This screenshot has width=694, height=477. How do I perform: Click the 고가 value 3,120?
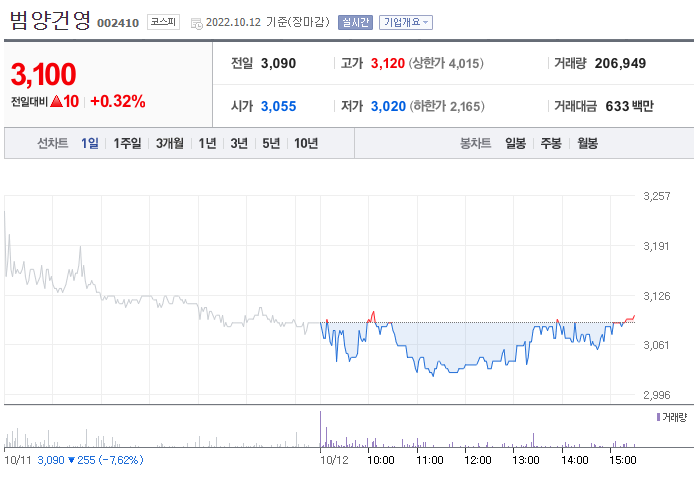point(388,63)
